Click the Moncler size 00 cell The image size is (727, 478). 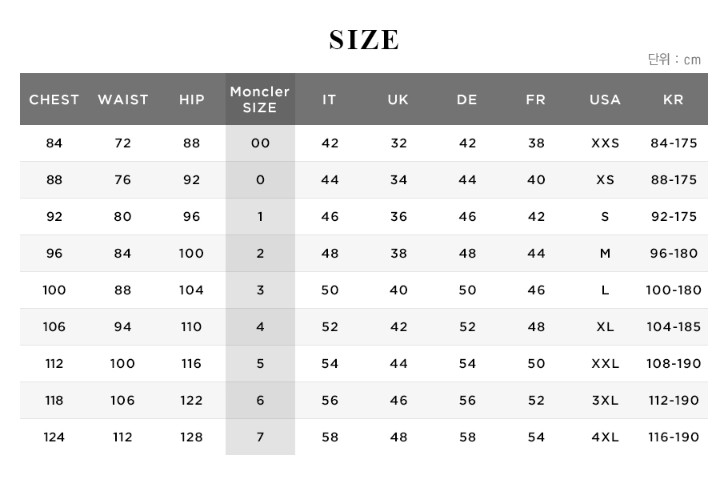pyautogui.click(x=260, y=143)
